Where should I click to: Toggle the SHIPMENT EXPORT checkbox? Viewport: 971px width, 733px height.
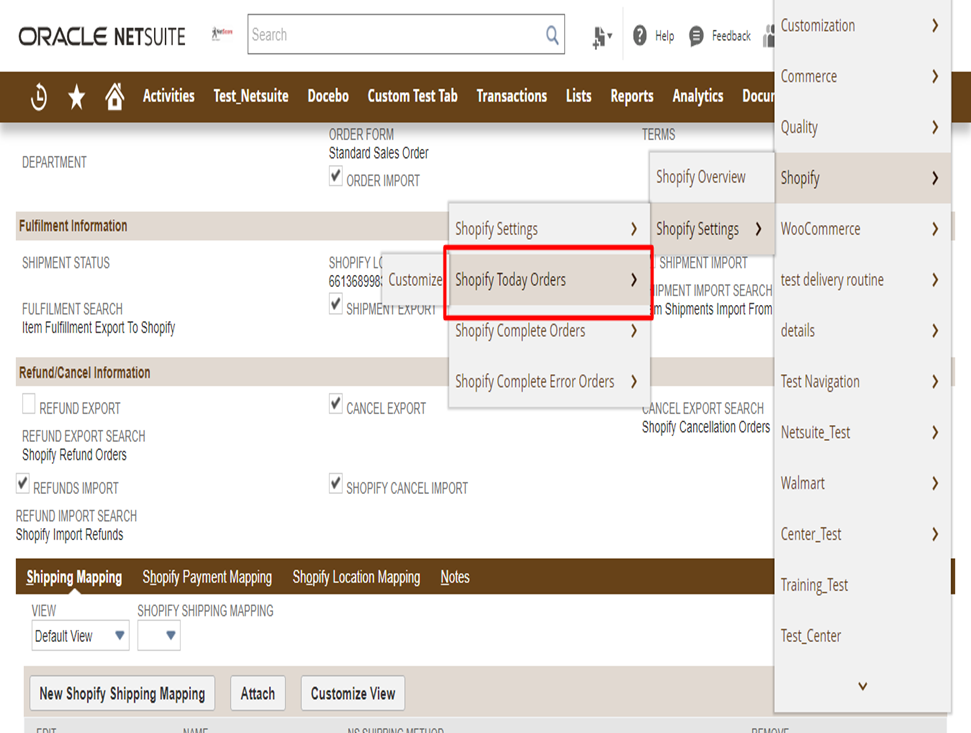point(336,304)
